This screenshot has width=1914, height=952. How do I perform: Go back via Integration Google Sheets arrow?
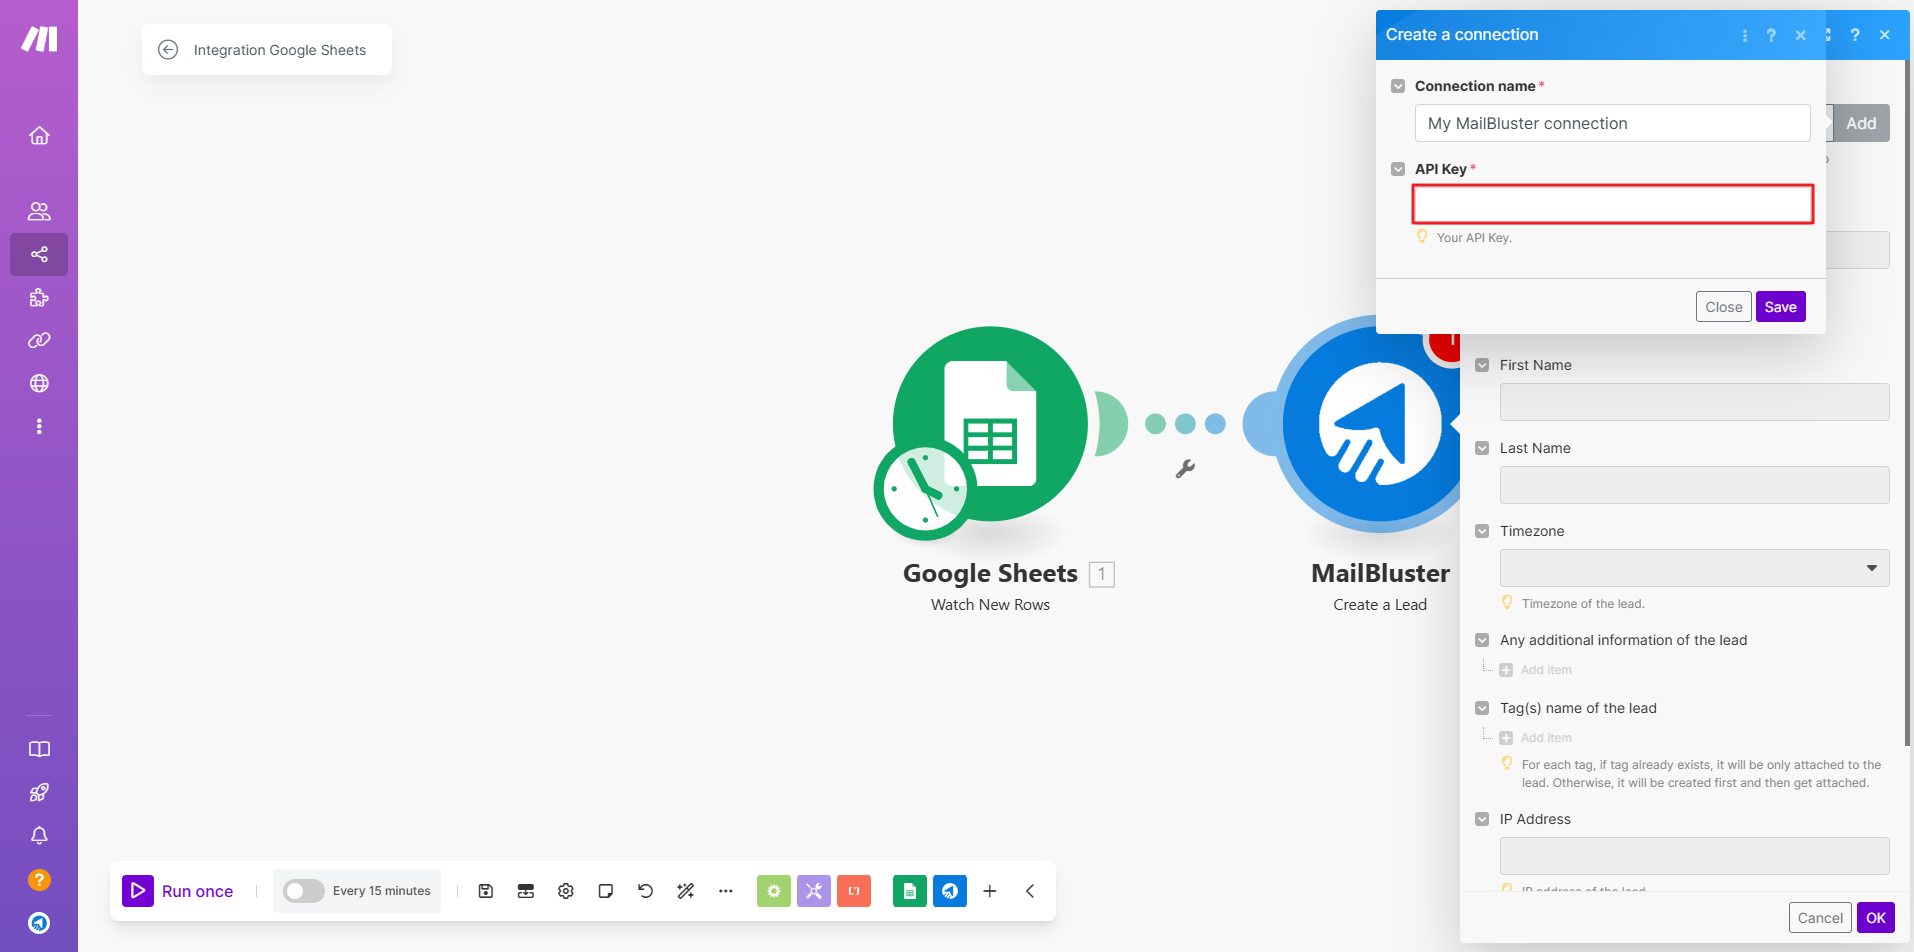pyautogui.click(x=168, y=50)
